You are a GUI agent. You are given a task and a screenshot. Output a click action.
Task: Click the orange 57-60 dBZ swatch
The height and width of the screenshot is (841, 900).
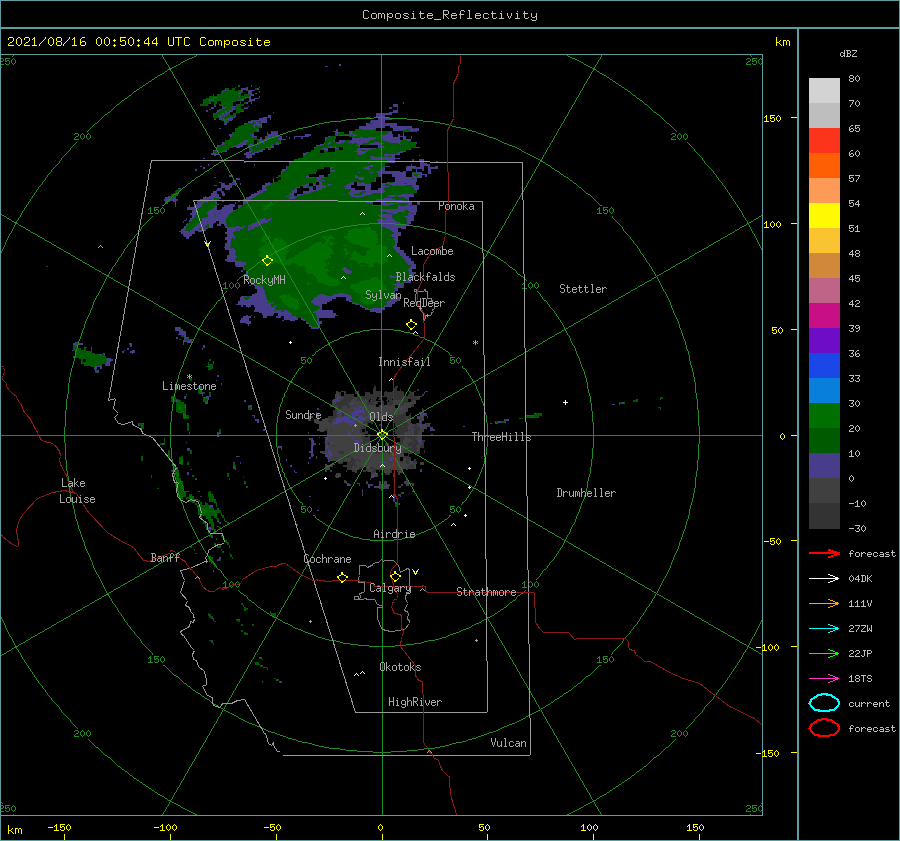pos(824,166)
